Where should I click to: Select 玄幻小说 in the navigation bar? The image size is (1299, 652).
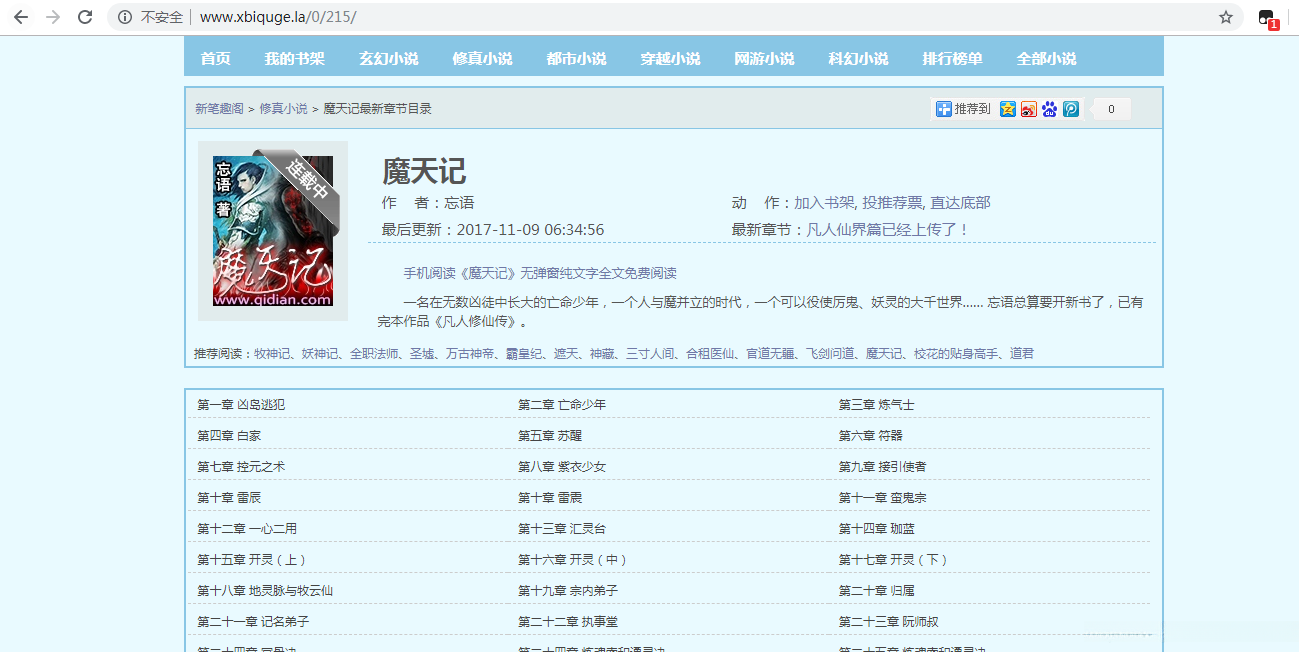click(x=389, y=58)
